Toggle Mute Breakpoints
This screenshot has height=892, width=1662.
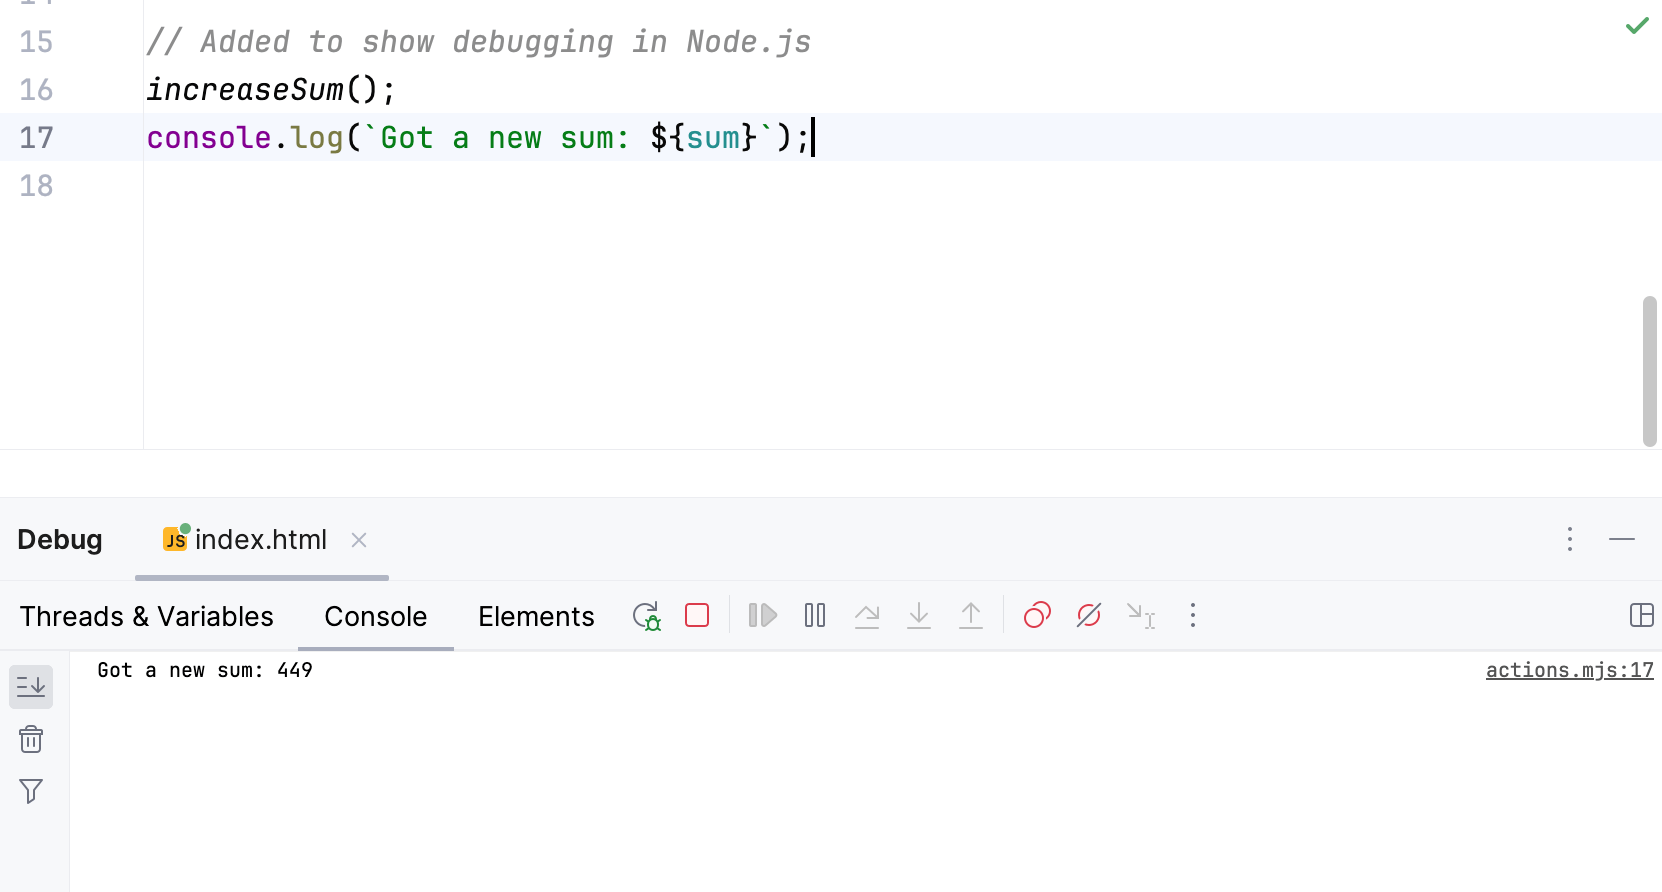(x=1089, y=615)
